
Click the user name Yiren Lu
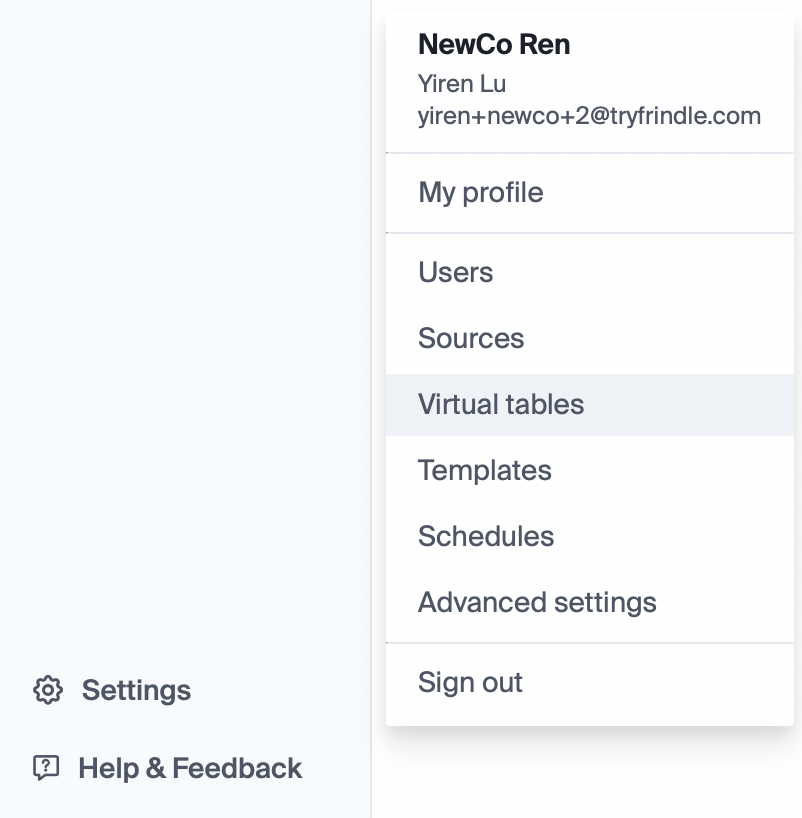click(462, 84)
